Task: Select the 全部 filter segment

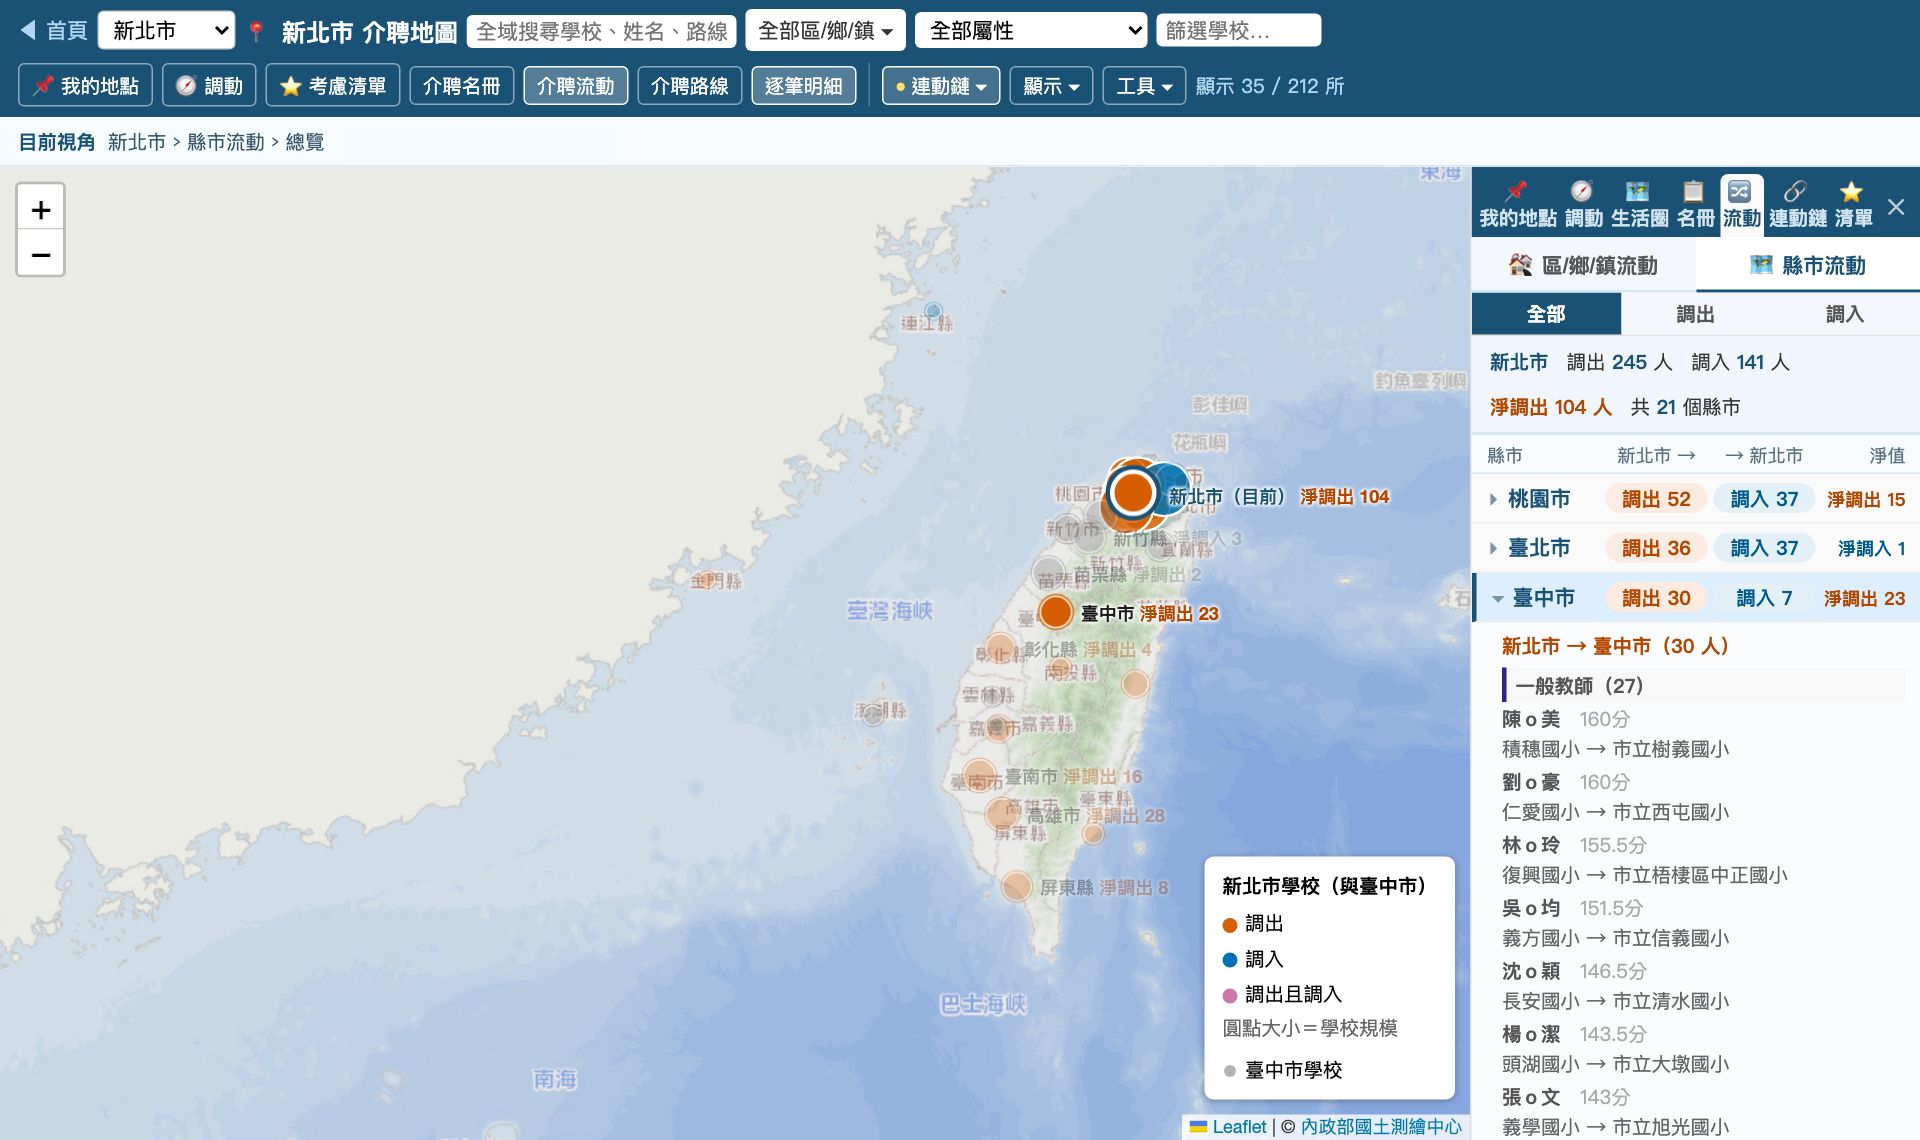Action: point(1546,314)
